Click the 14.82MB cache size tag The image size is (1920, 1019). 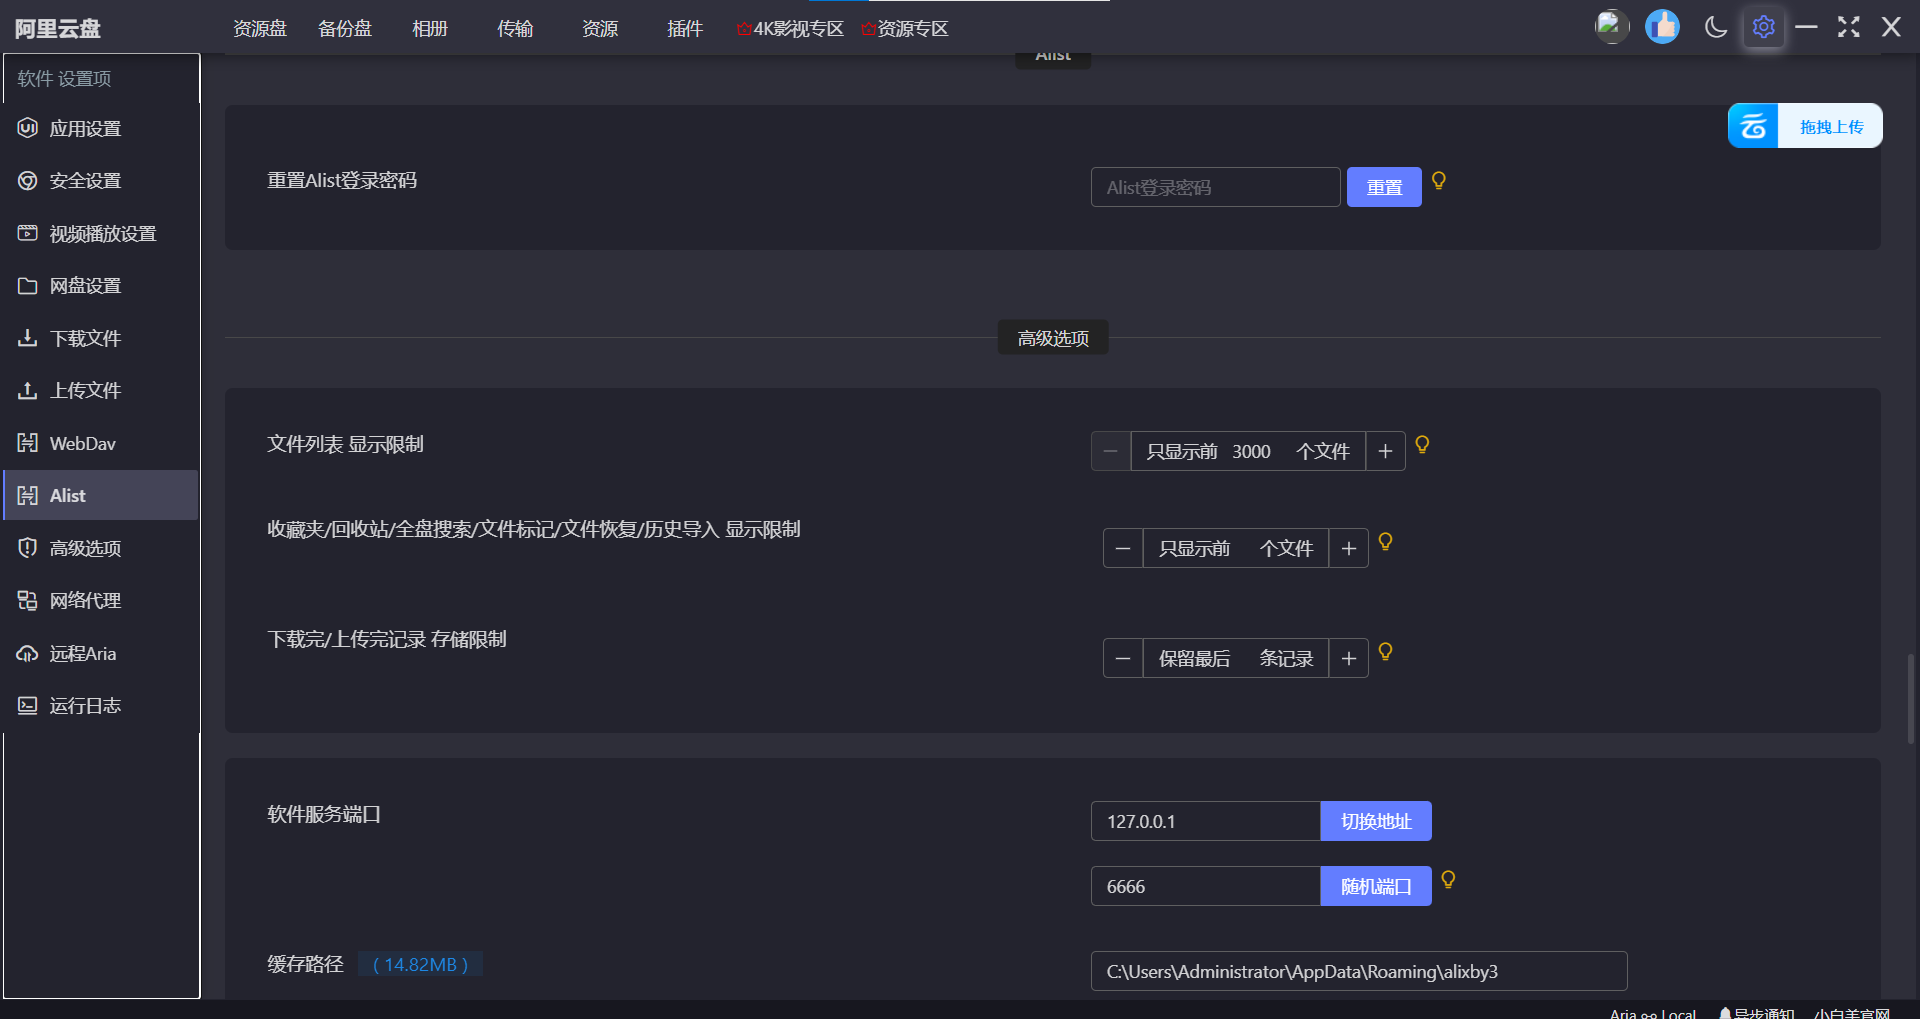(420, 964)
